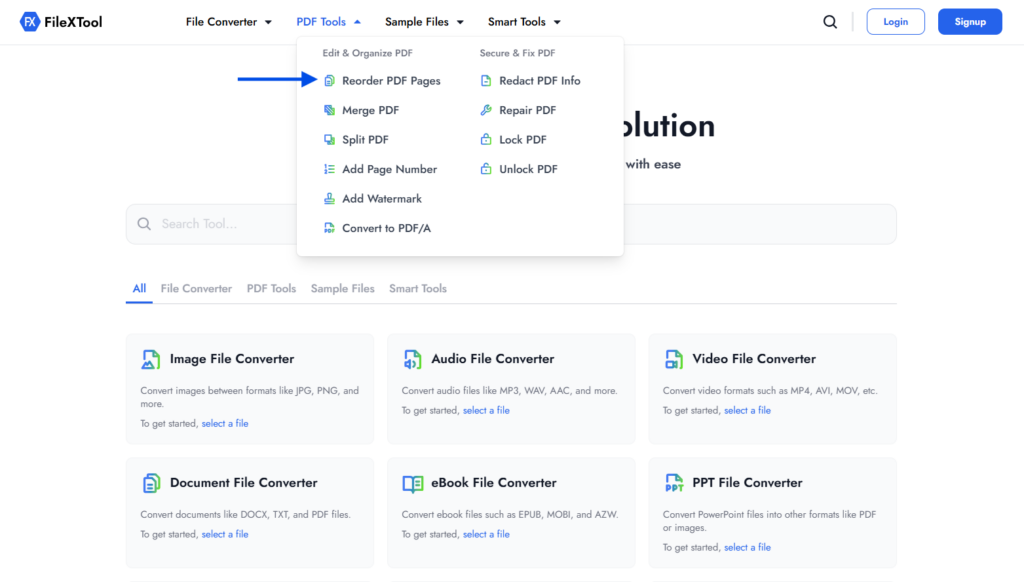Expand the Smart Tools dropdown
Screen dimensions: 1024x582
pos(524,22)
